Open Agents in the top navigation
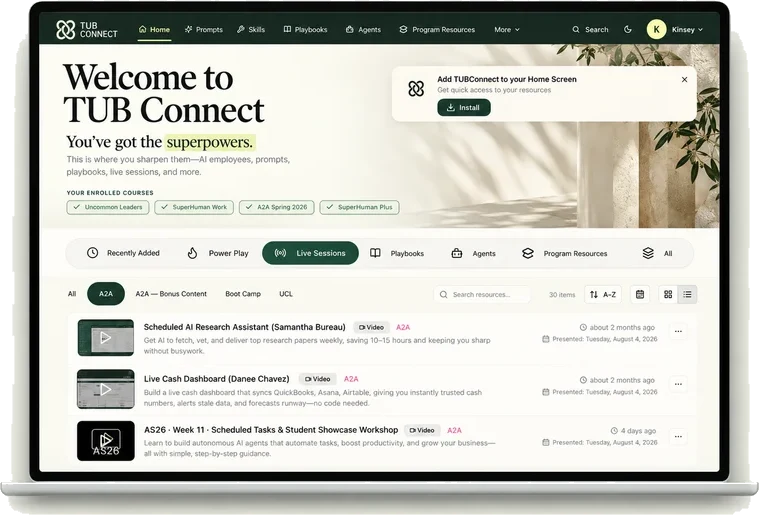Screen dimensions: 759x515 363,30
